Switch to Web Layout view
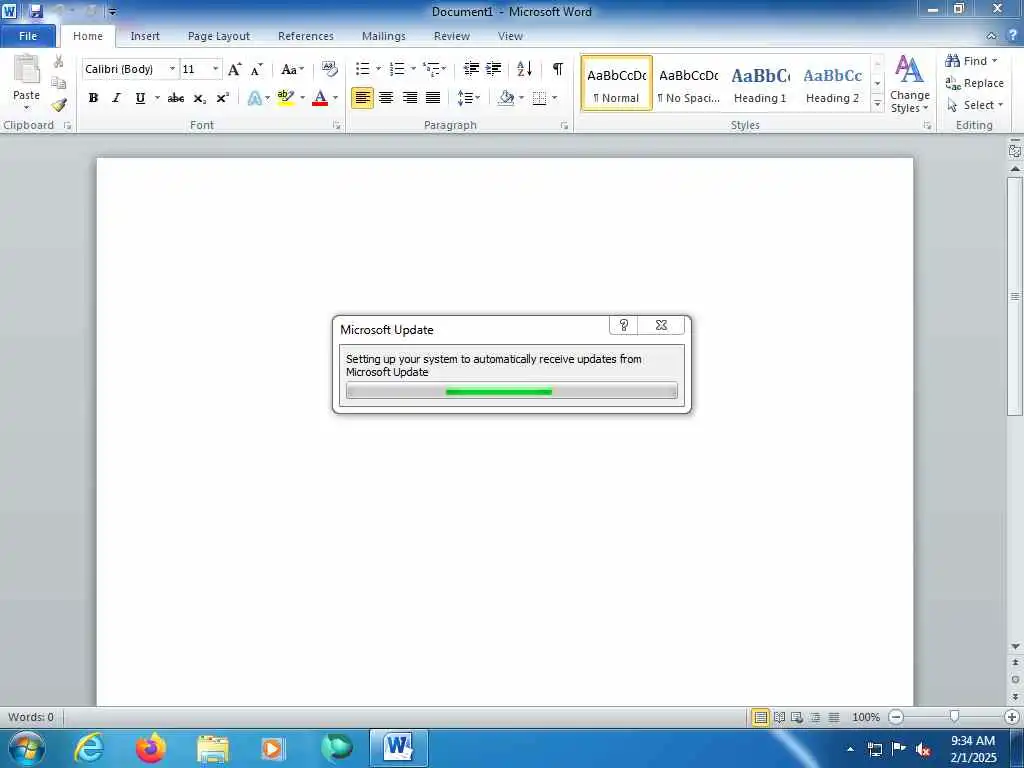The image size is (1024, 768). click(x=797, y=717)
